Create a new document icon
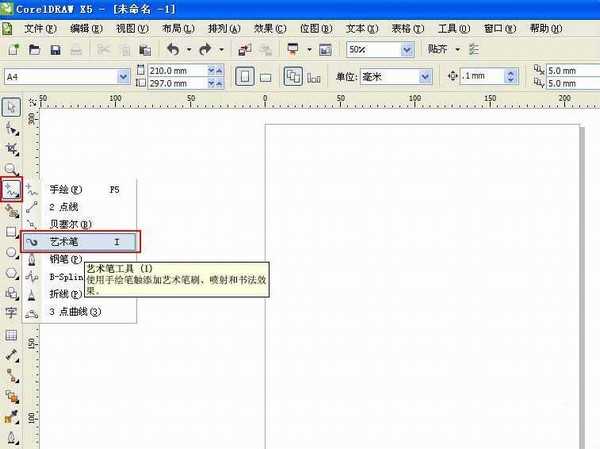Viewport: 600px width, 449px height. click(x=13, y=50)
